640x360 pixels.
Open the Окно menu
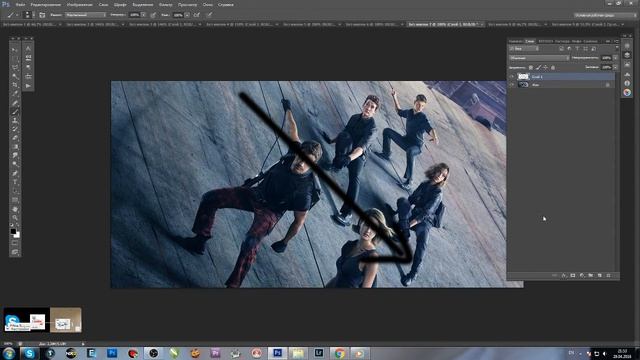point(208,4)
